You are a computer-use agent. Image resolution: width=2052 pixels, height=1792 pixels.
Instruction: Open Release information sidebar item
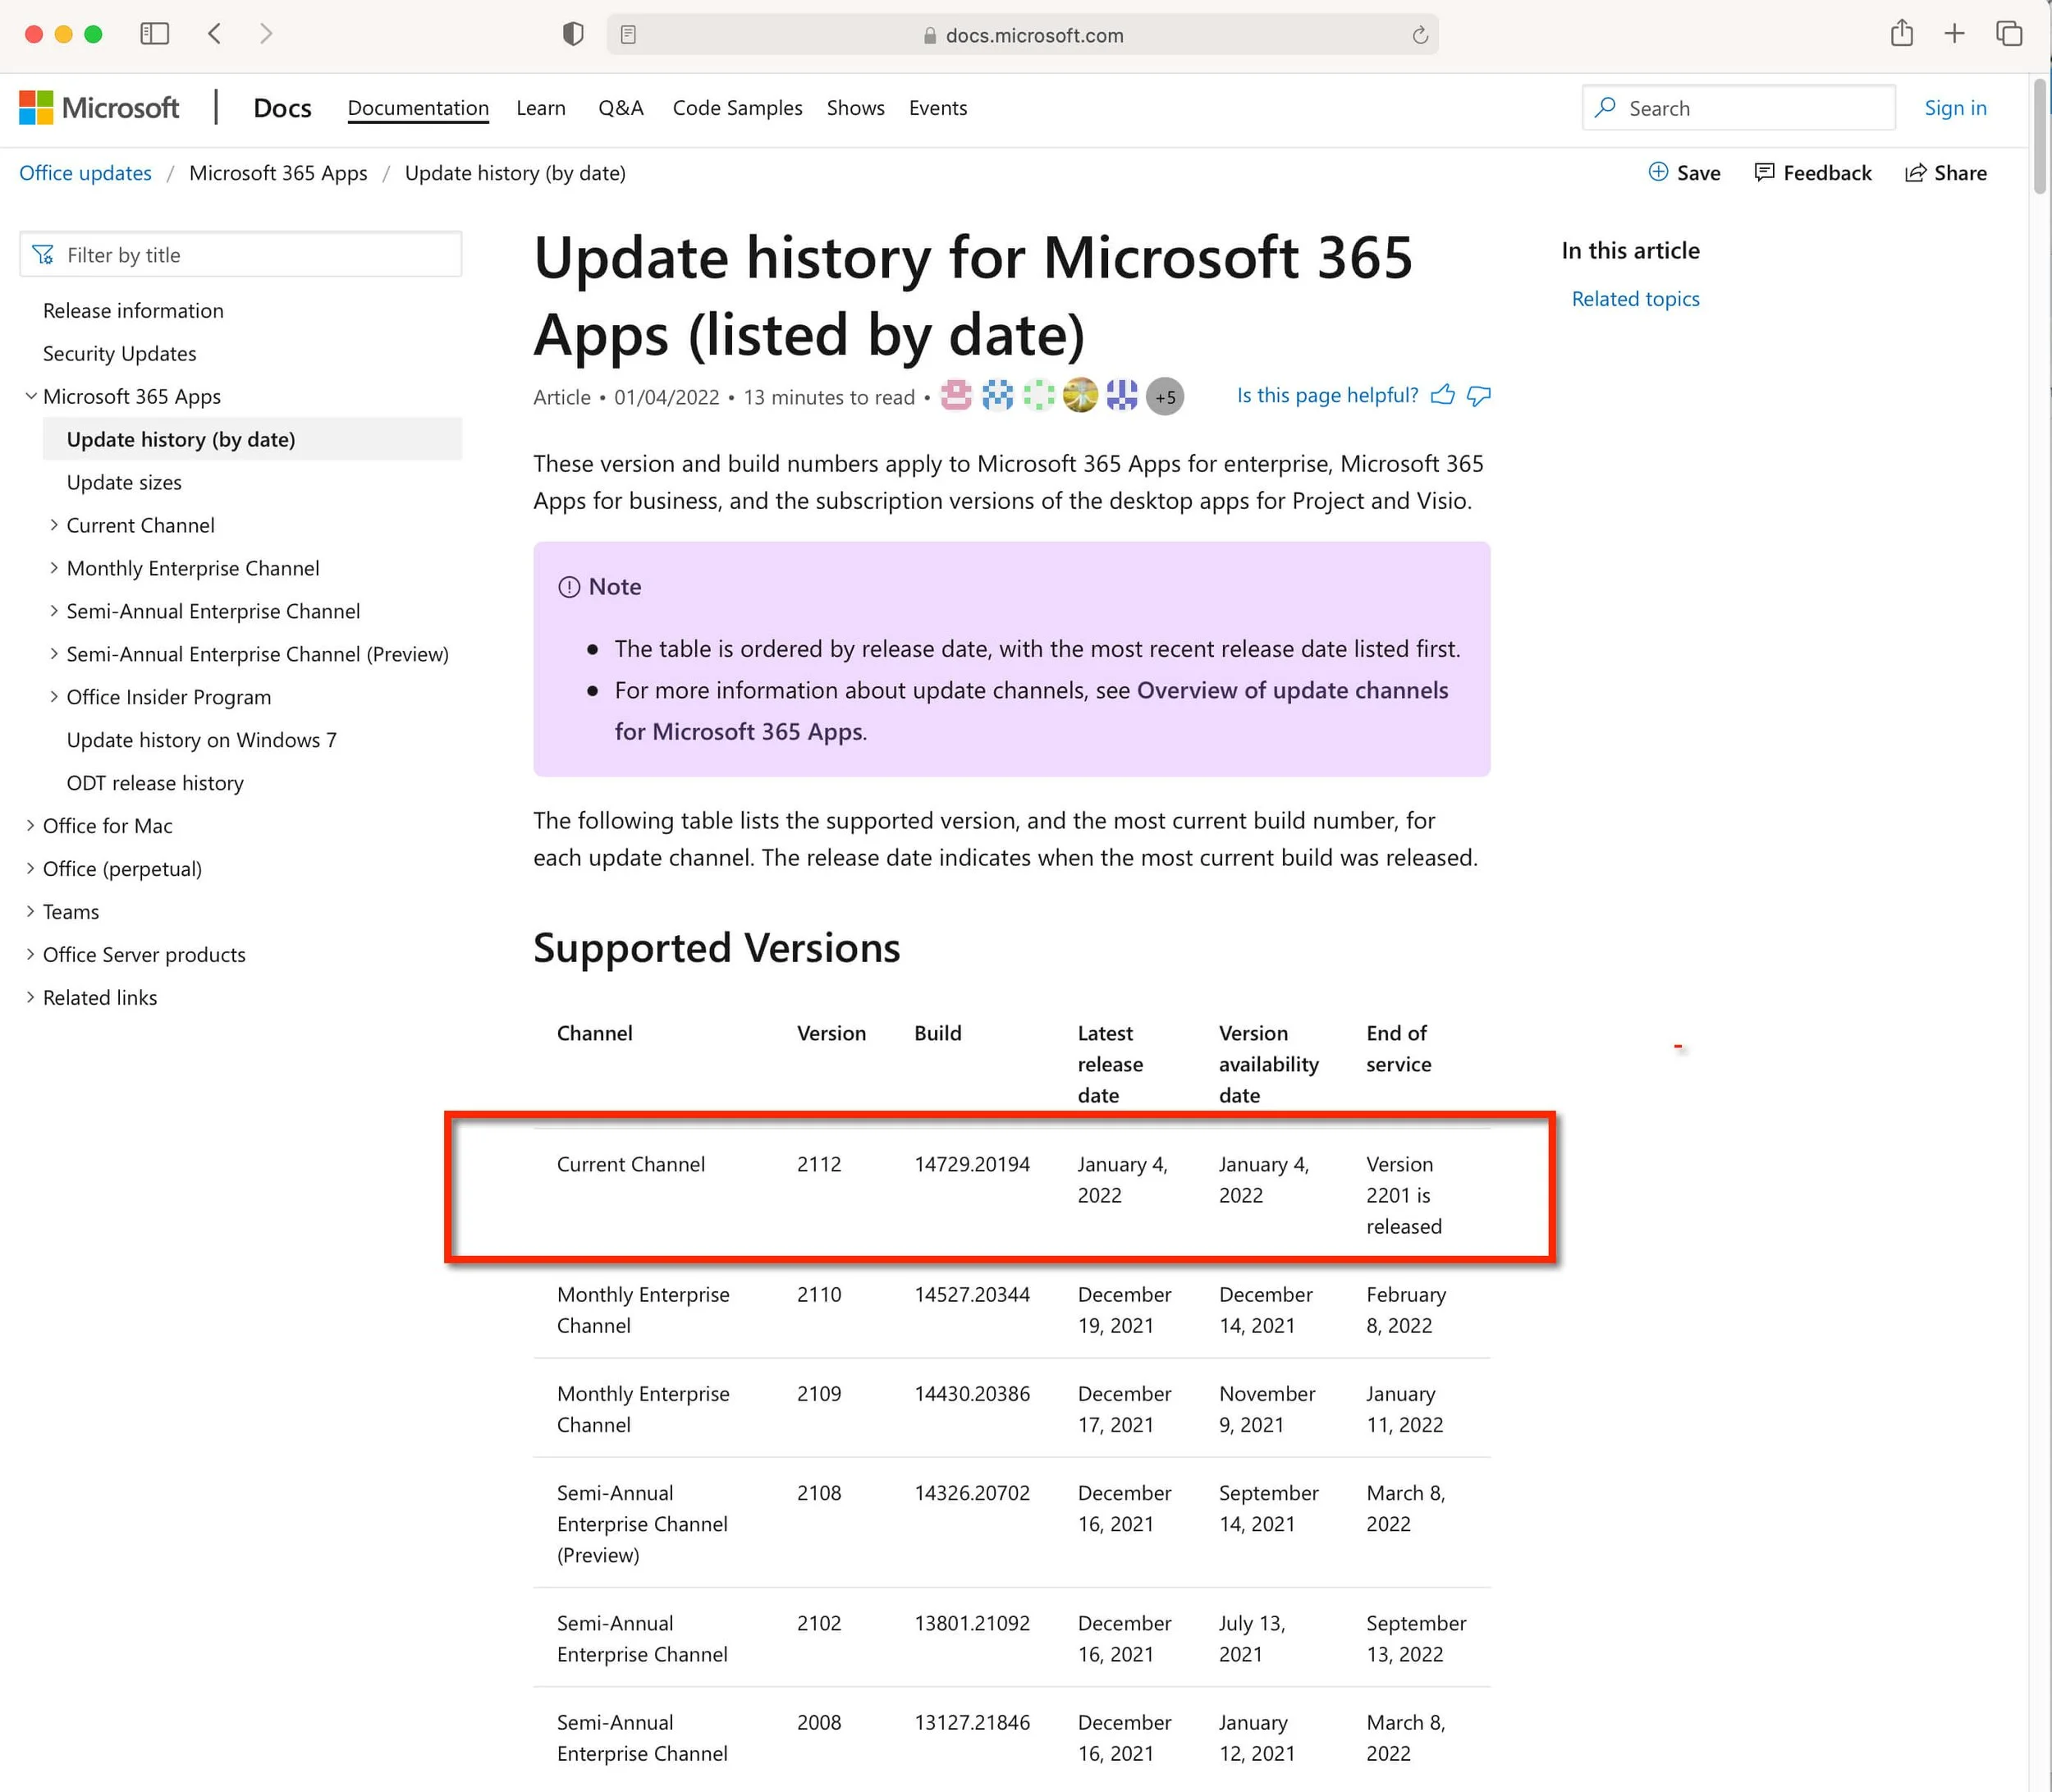[x=133, y=311]
